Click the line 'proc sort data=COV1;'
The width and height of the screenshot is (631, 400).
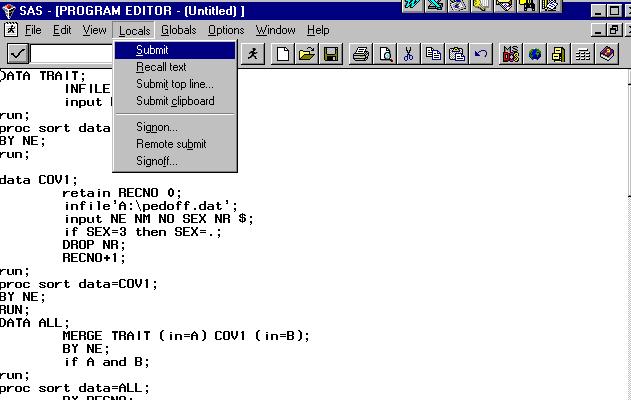click(79, 284)
